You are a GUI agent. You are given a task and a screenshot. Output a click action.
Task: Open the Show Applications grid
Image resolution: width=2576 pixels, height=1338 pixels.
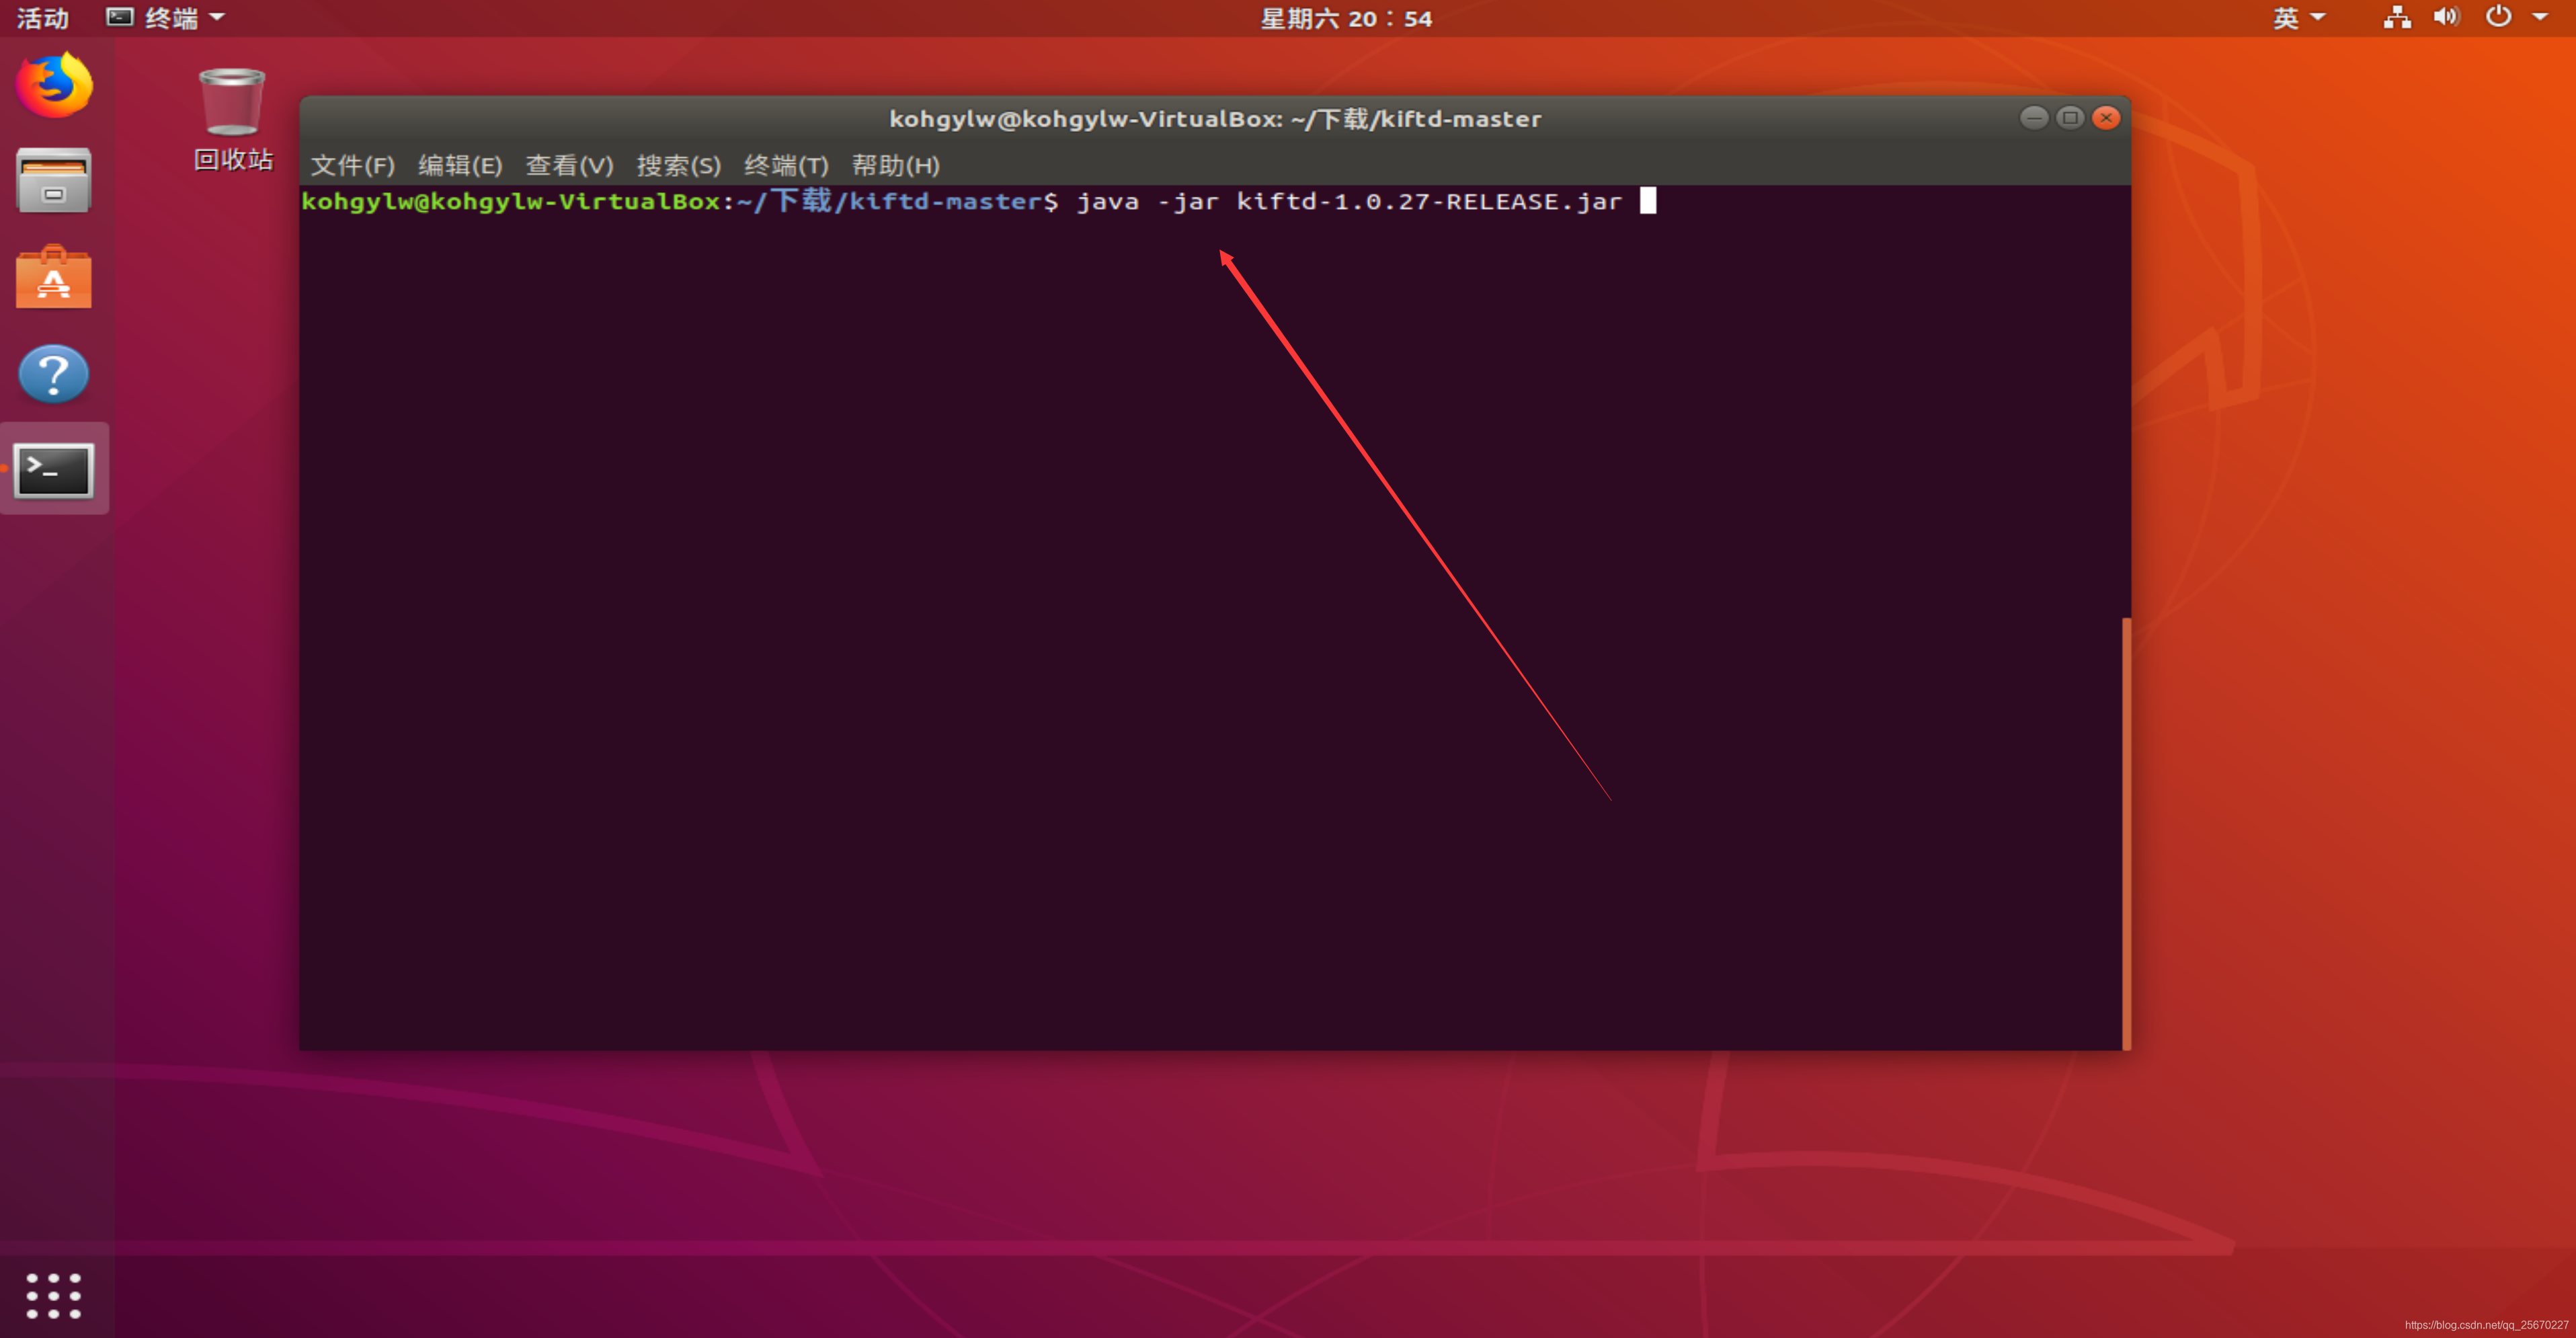[53, 1295]
